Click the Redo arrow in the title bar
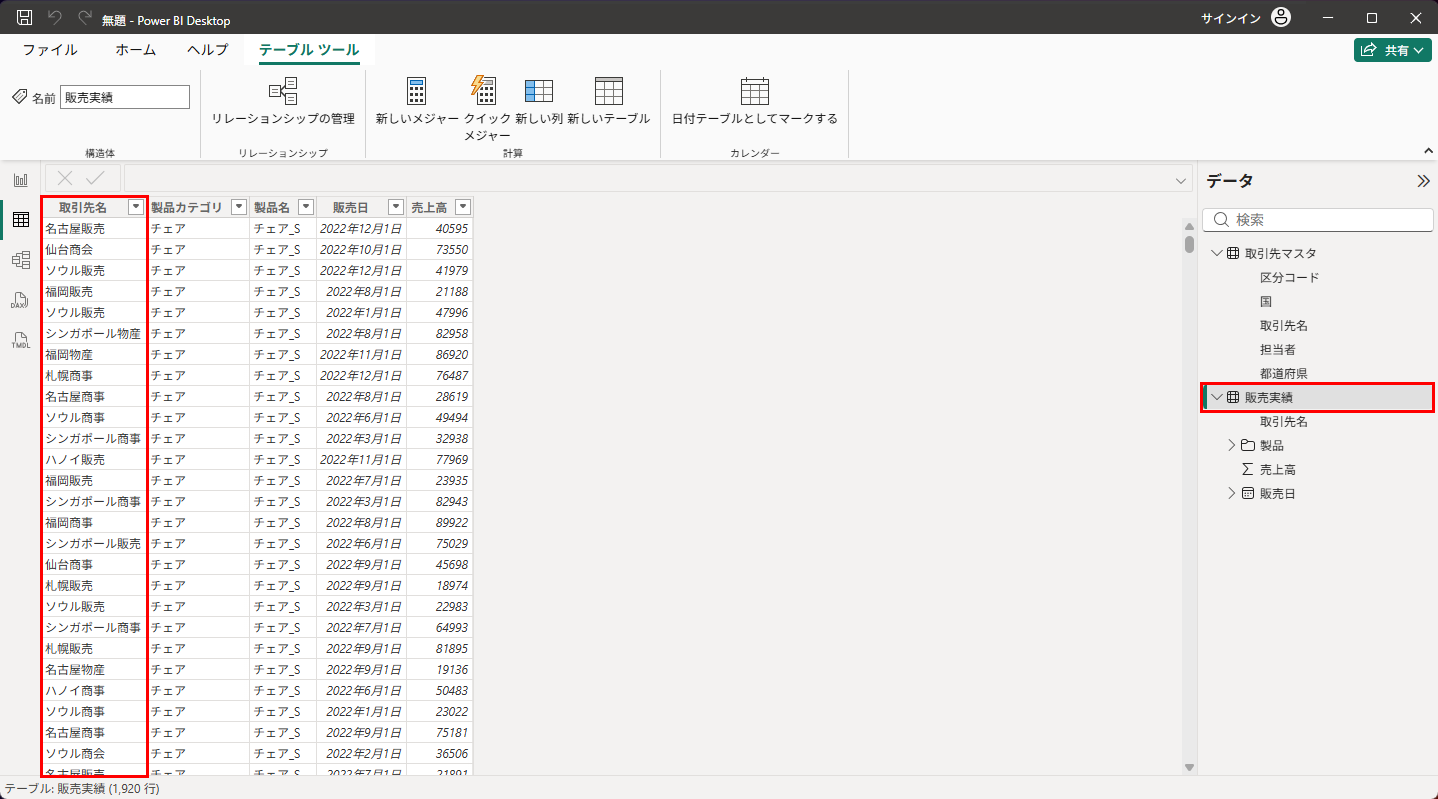The image size is (1438, 799). [x=84, y=18]
